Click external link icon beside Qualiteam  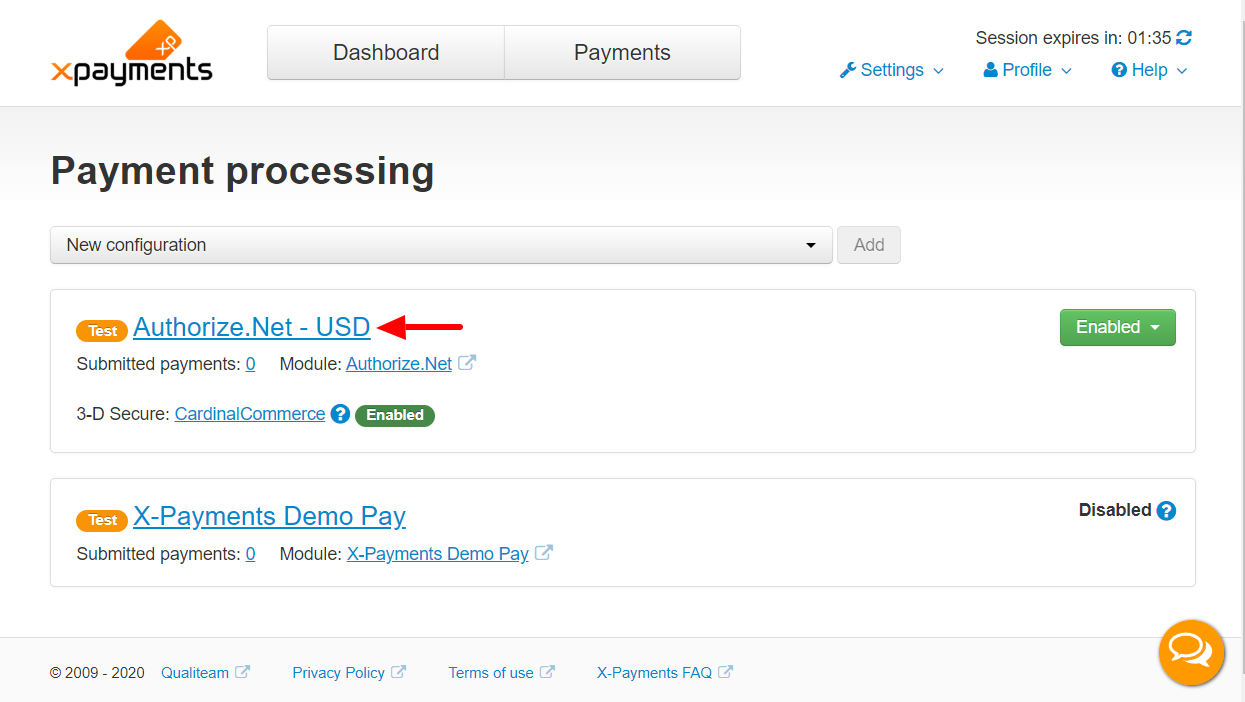(242, 672)
